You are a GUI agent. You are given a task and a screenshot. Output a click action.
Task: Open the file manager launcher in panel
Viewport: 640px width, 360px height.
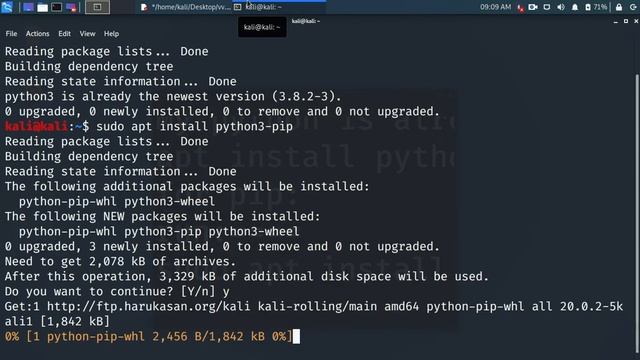click(42, 7)
